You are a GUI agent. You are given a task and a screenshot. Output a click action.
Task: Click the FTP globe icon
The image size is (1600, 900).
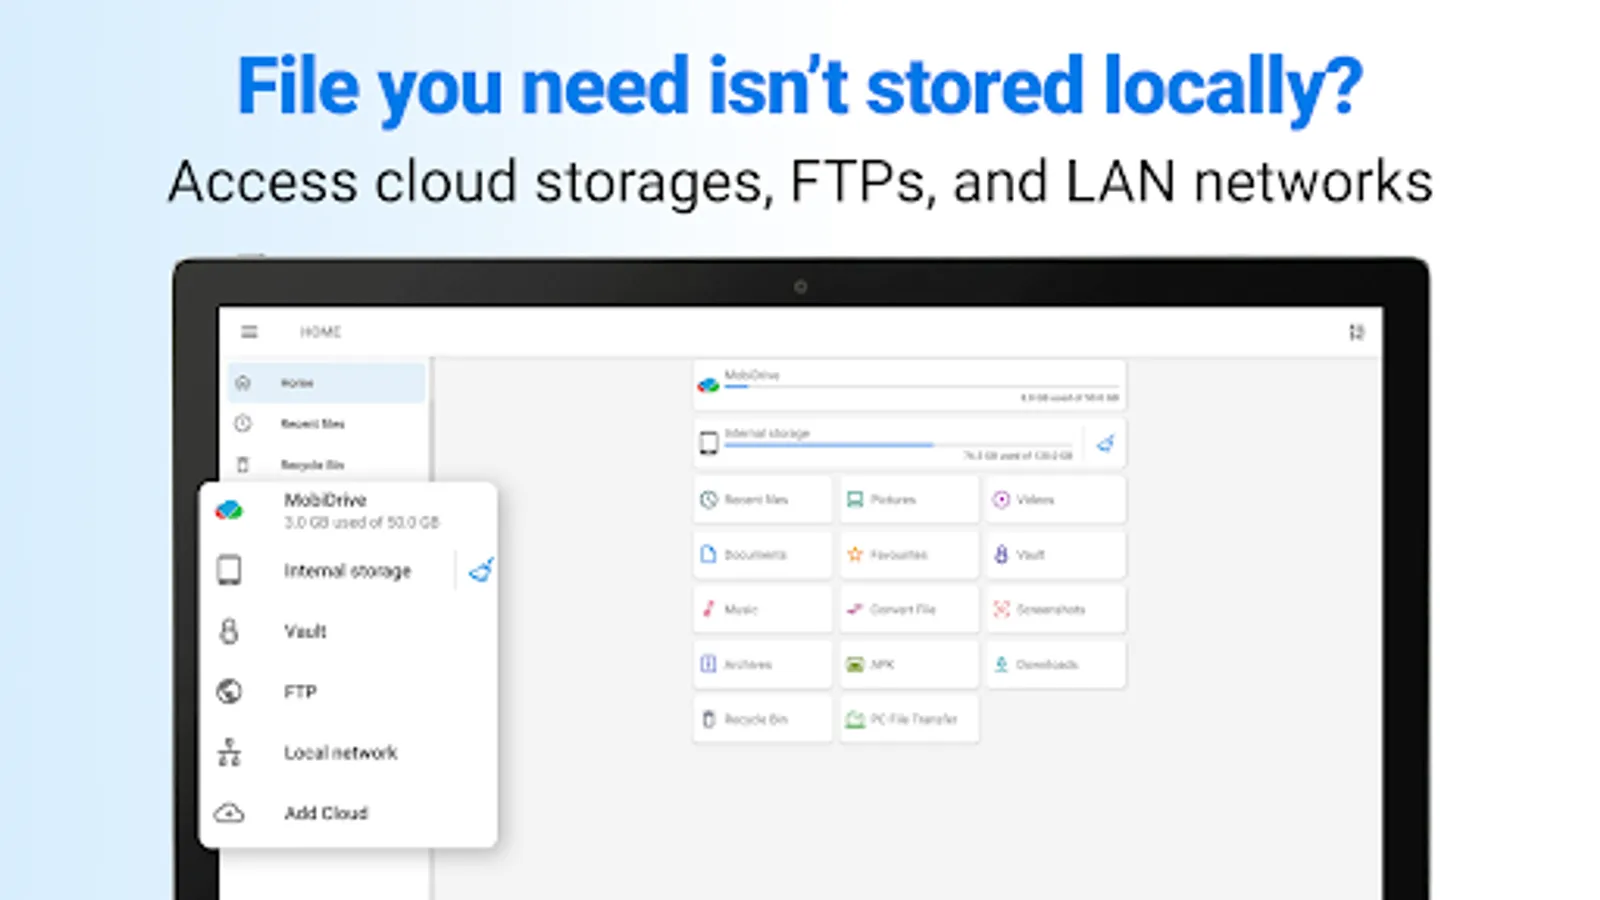click(x=229, y=691)
